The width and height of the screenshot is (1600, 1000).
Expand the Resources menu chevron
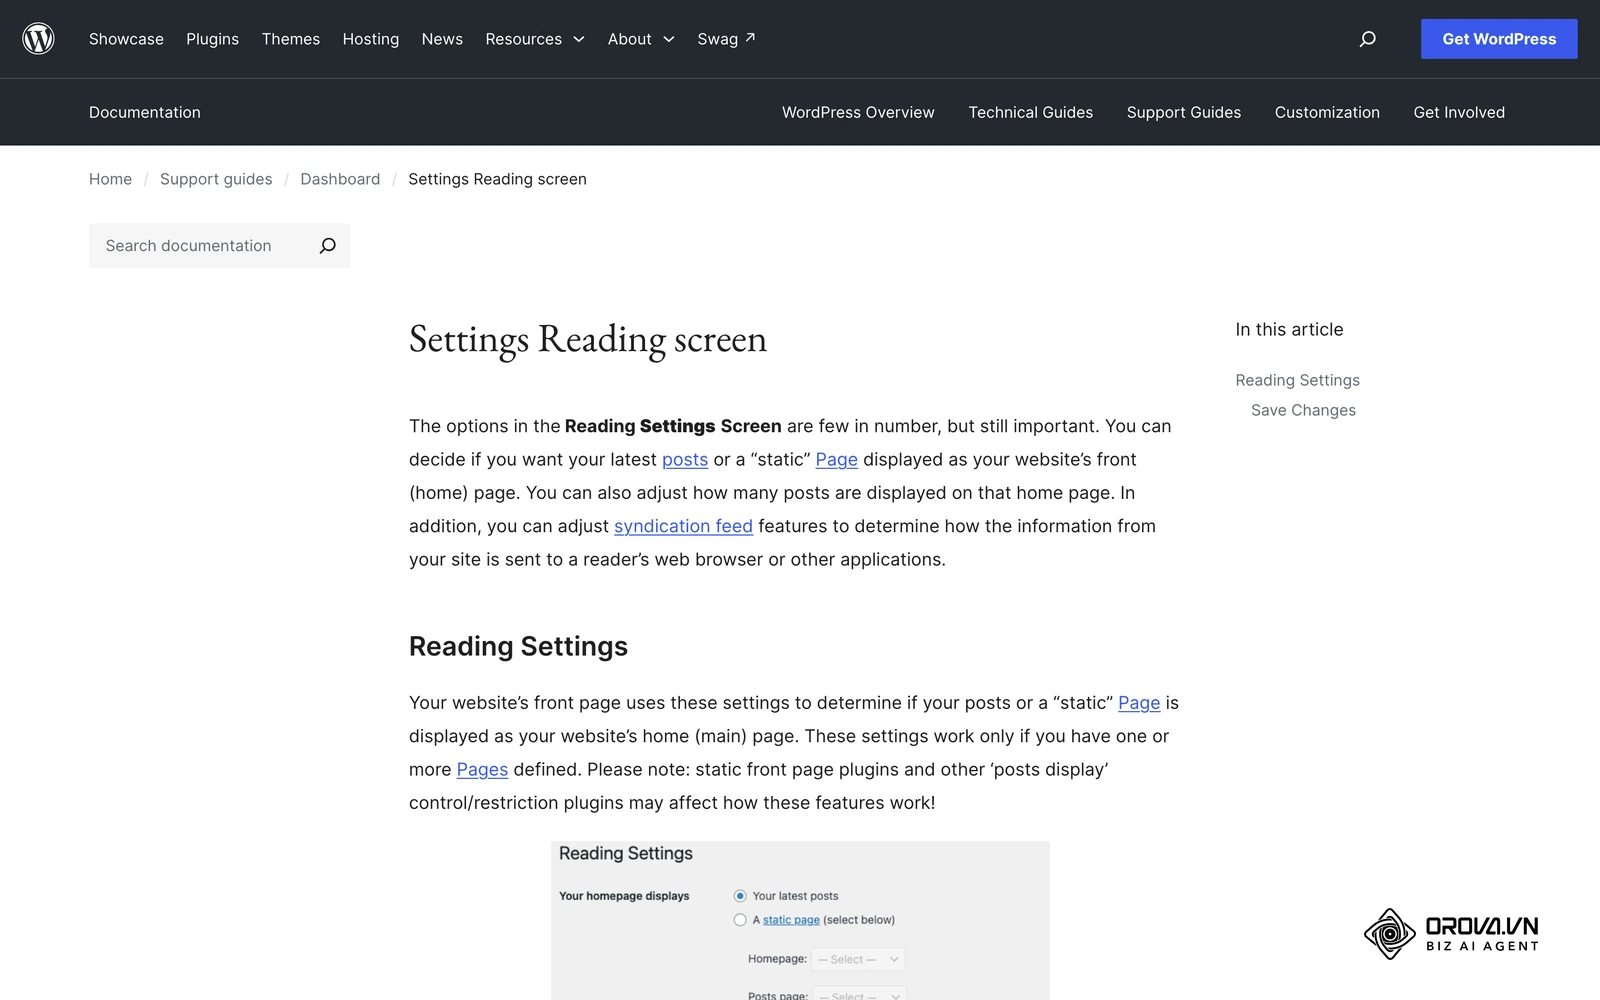(x=578, y=39)
